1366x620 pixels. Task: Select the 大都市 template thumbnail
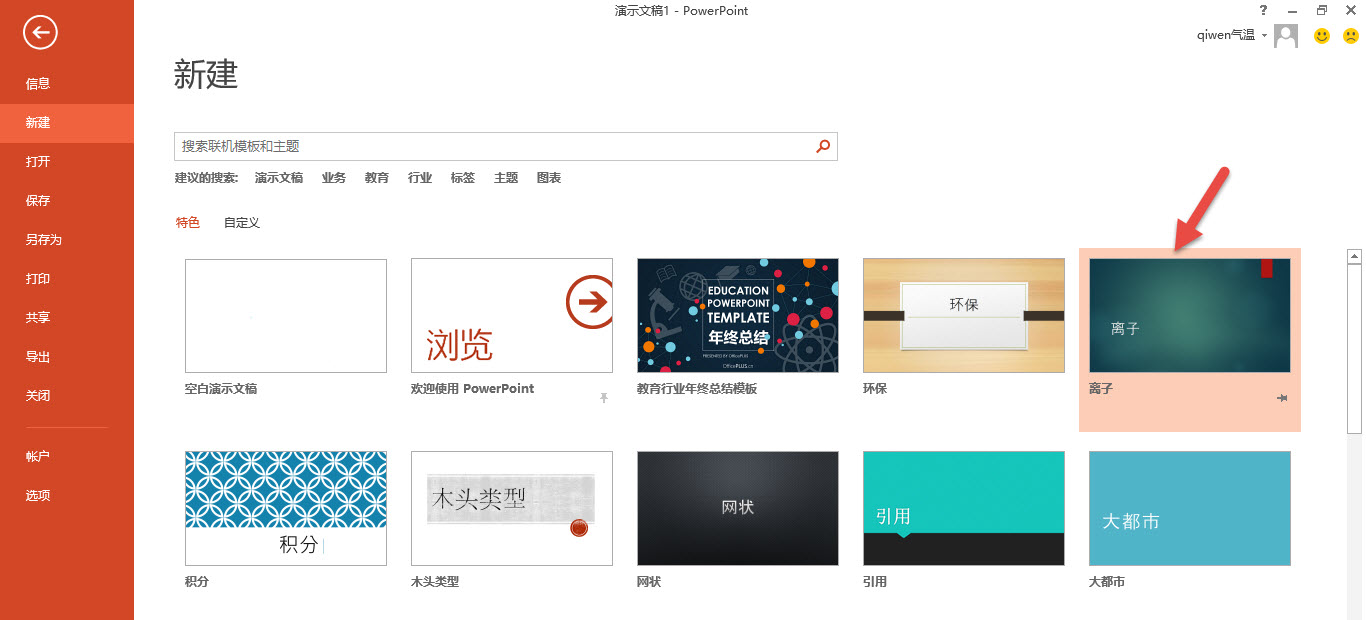(x=1189, y=508)
